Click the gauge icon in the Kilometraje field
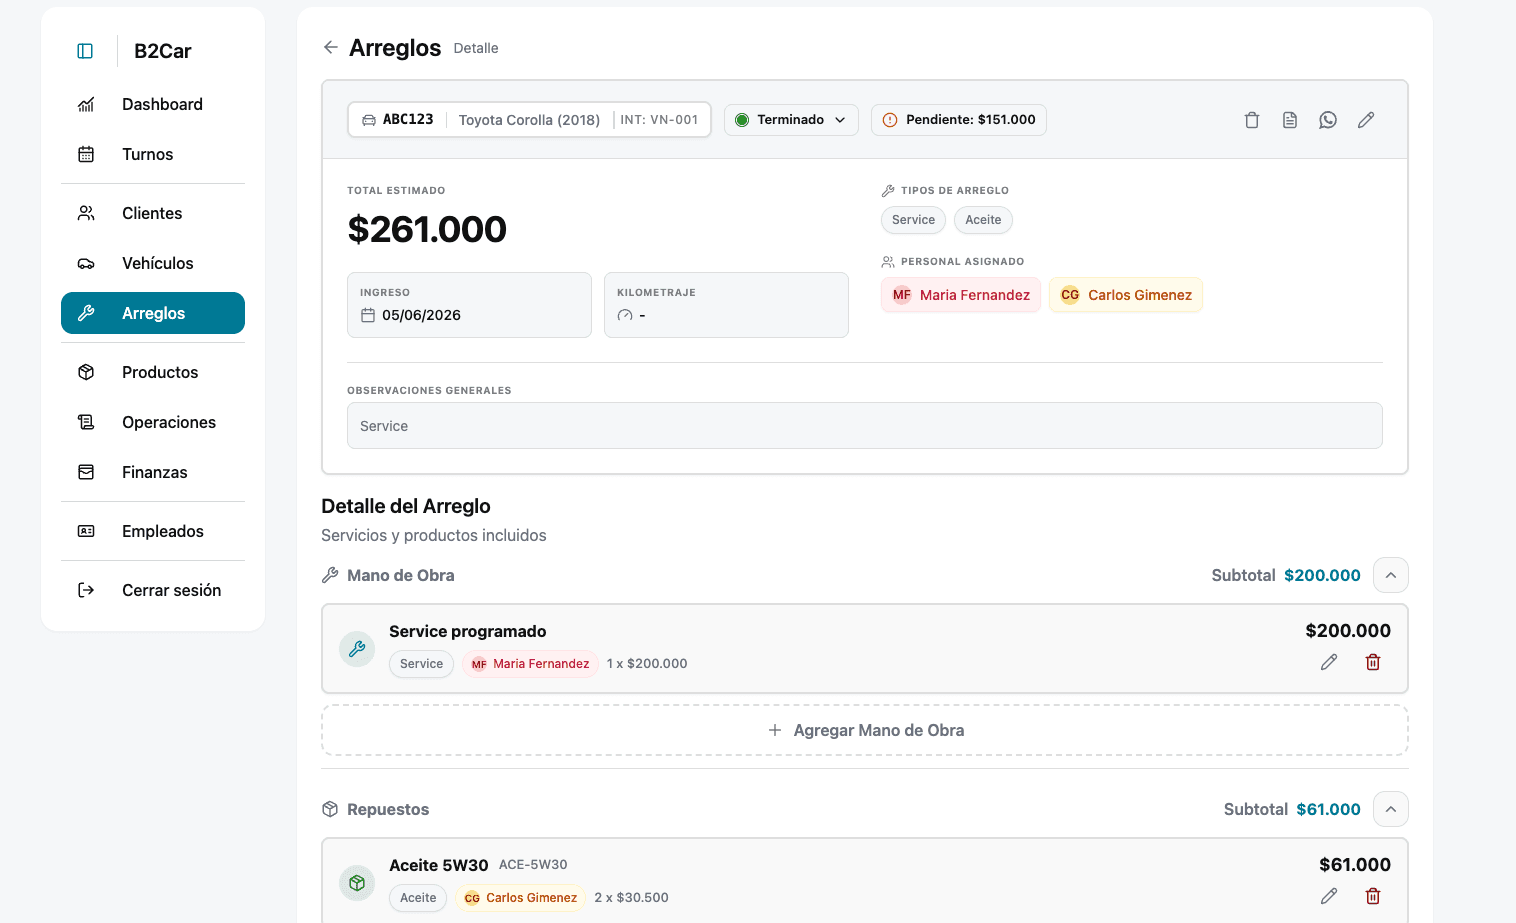Screen dimensions: 1516x923 coord(625,315)
